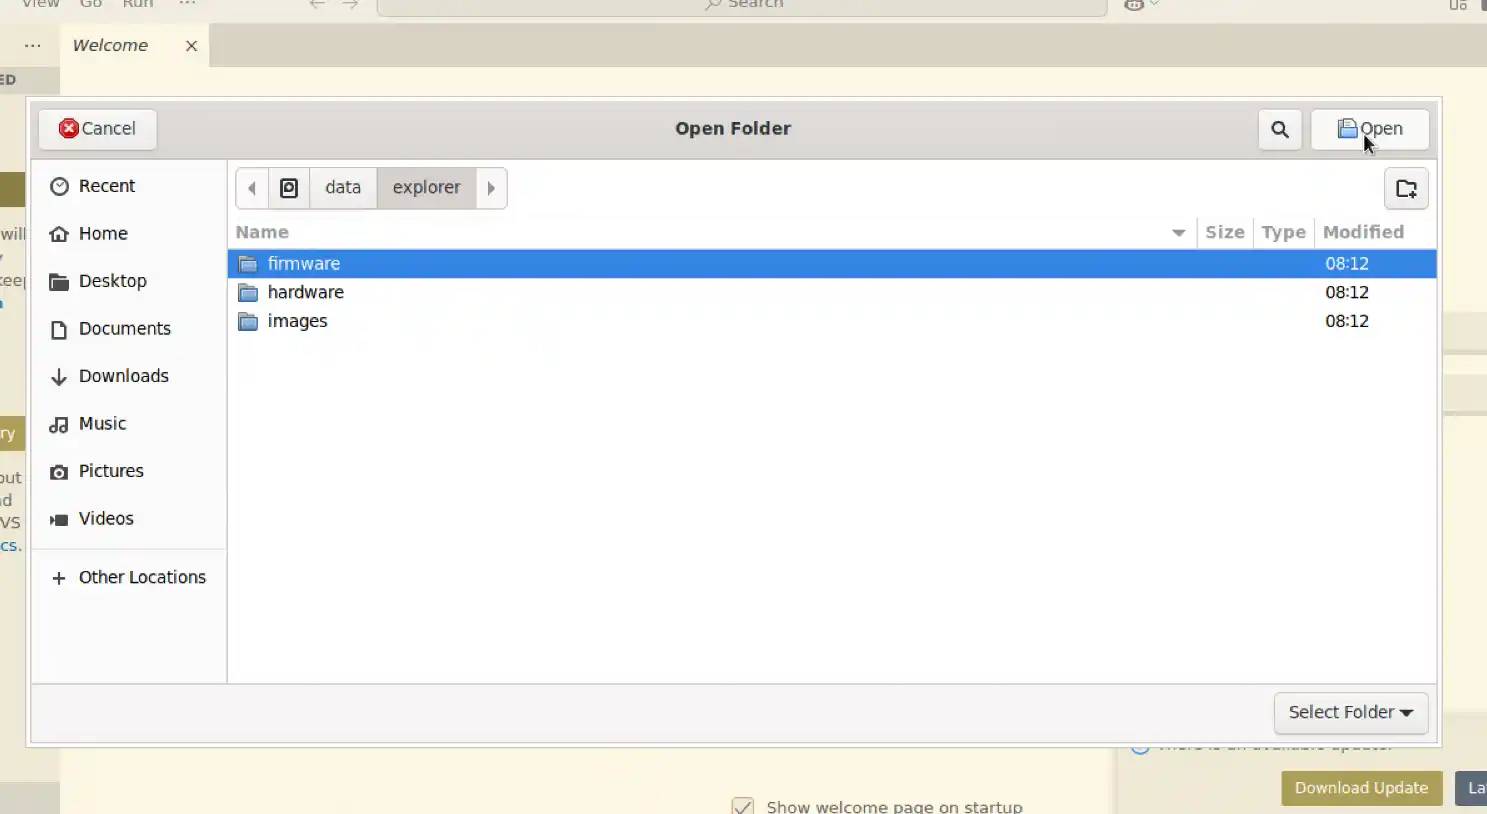Screen dimensions: 1487x814
Task: Open Music in the sidebar
Action: click(x=129, y=424)
